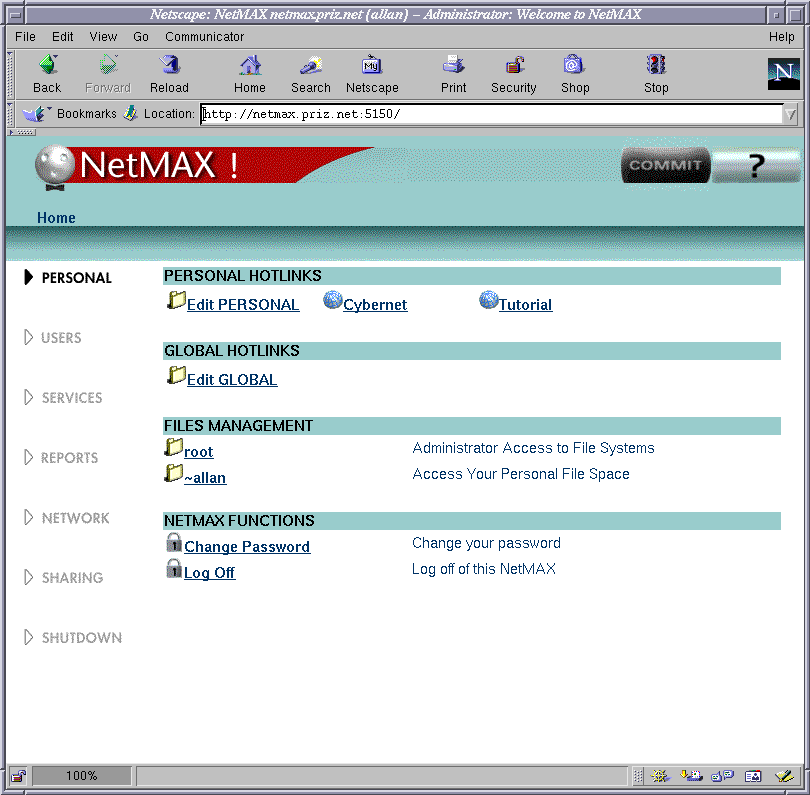Open the Search toolbar icon

(311, 66)
